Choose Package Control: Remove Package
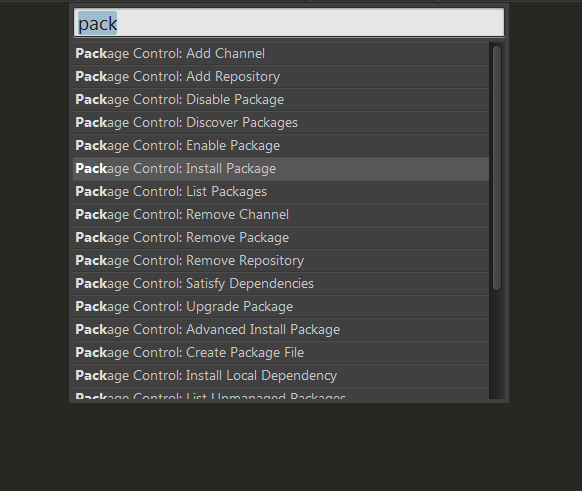 [281, 238]
